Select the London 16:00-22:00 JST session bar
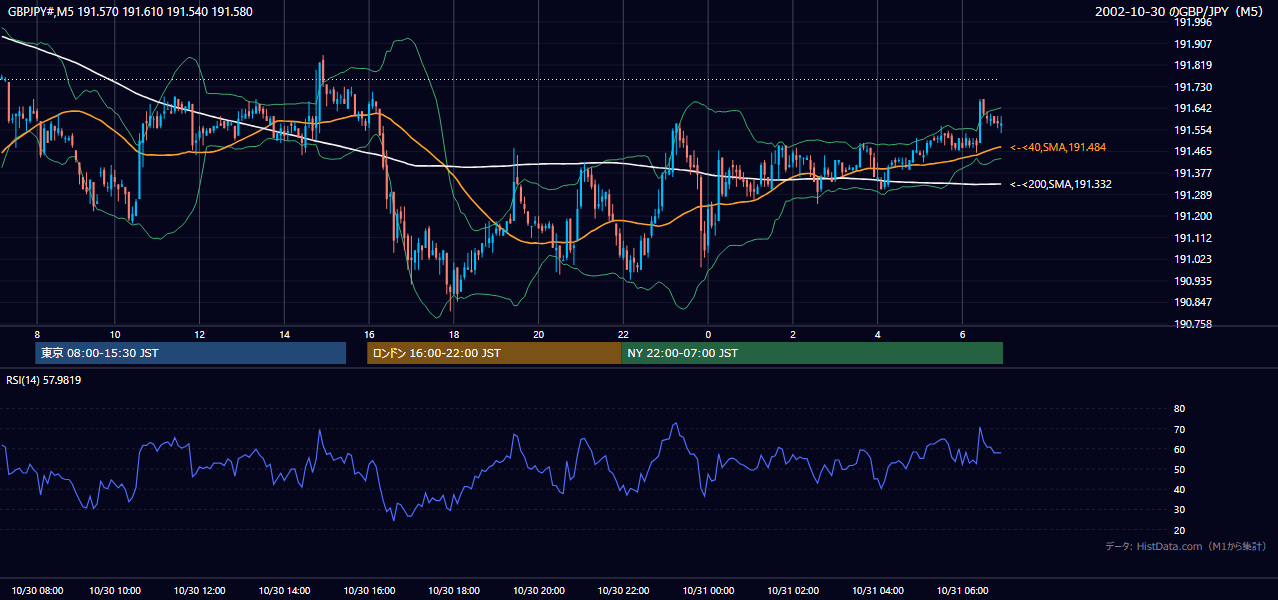Viewport: 1278px width, 600px height. tap(494, 353)
